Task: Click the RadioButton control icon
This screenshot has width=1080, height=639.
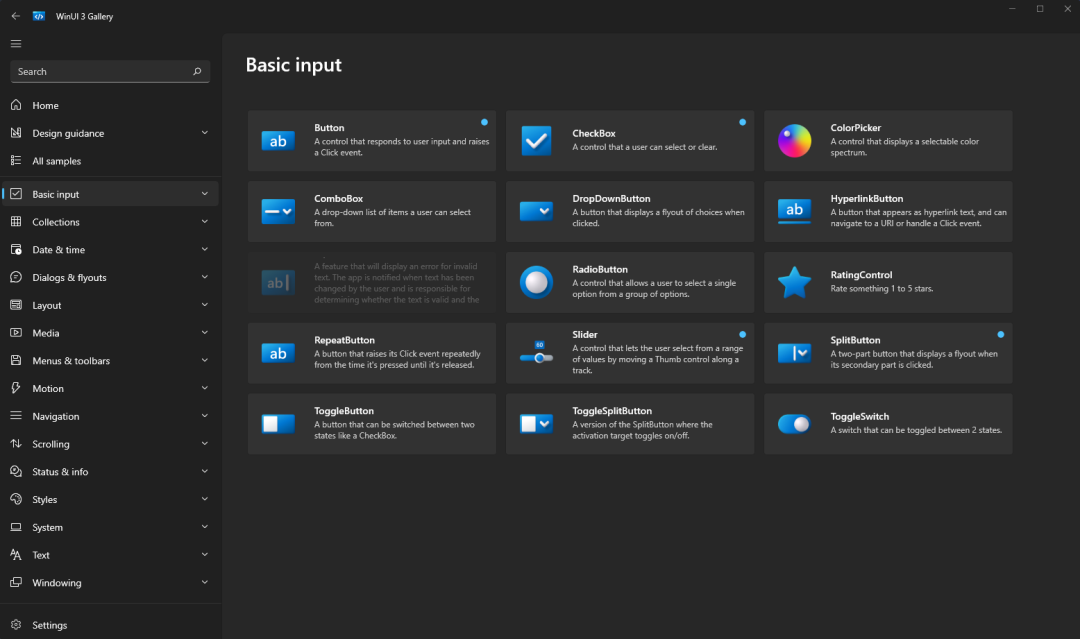Action: click(x=536, y=282)
